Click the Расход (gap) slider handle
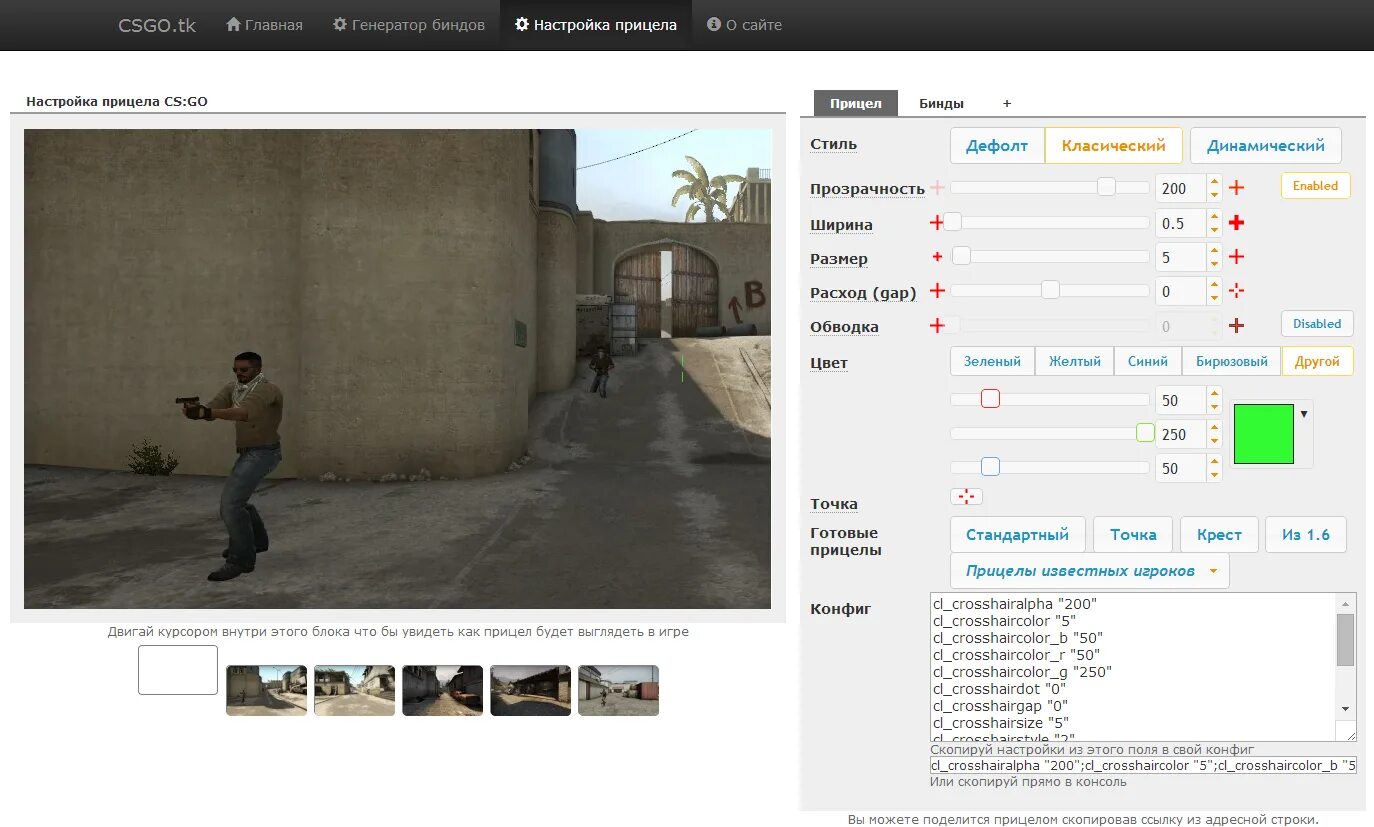Image resolution: width=1374 pixels, height=827 pixels. [x=1050, y=290]
